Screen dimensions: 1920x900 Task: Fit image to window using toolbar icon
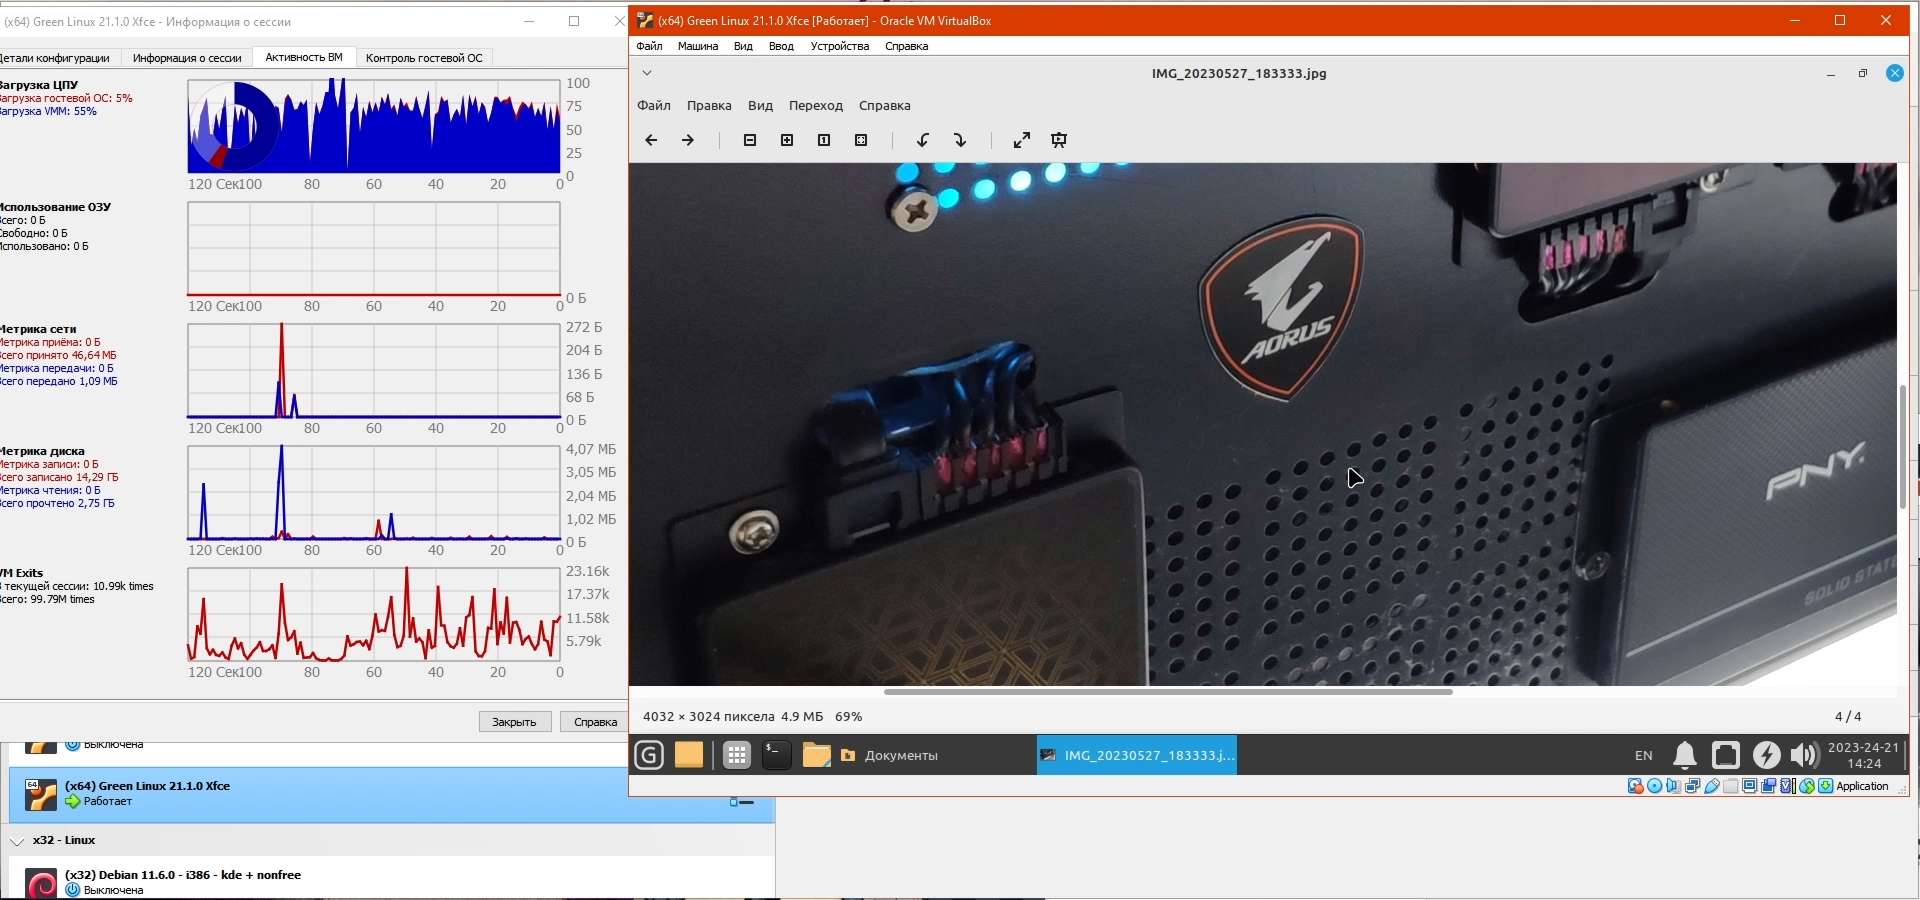tap(861, 141)
